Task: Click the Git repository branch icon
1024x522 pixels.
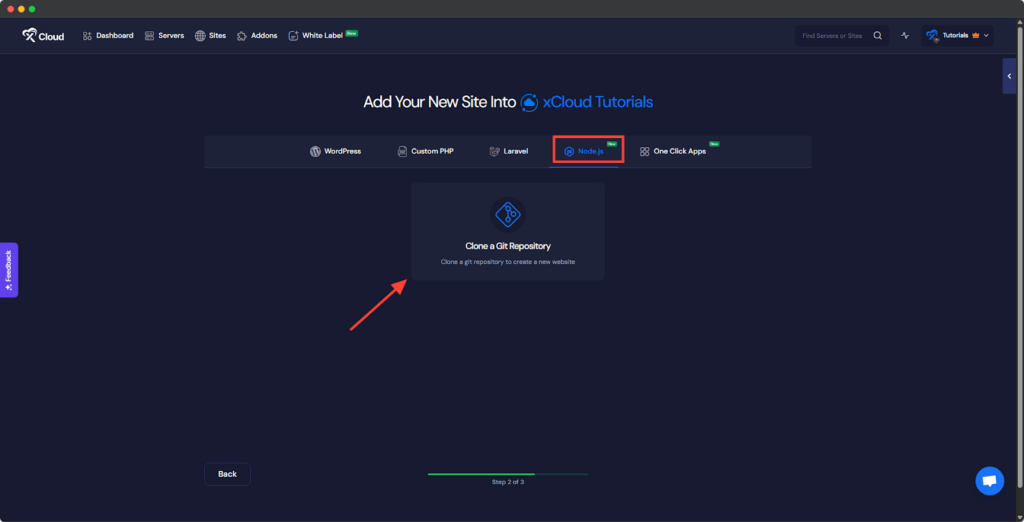Action: [508, 214]
